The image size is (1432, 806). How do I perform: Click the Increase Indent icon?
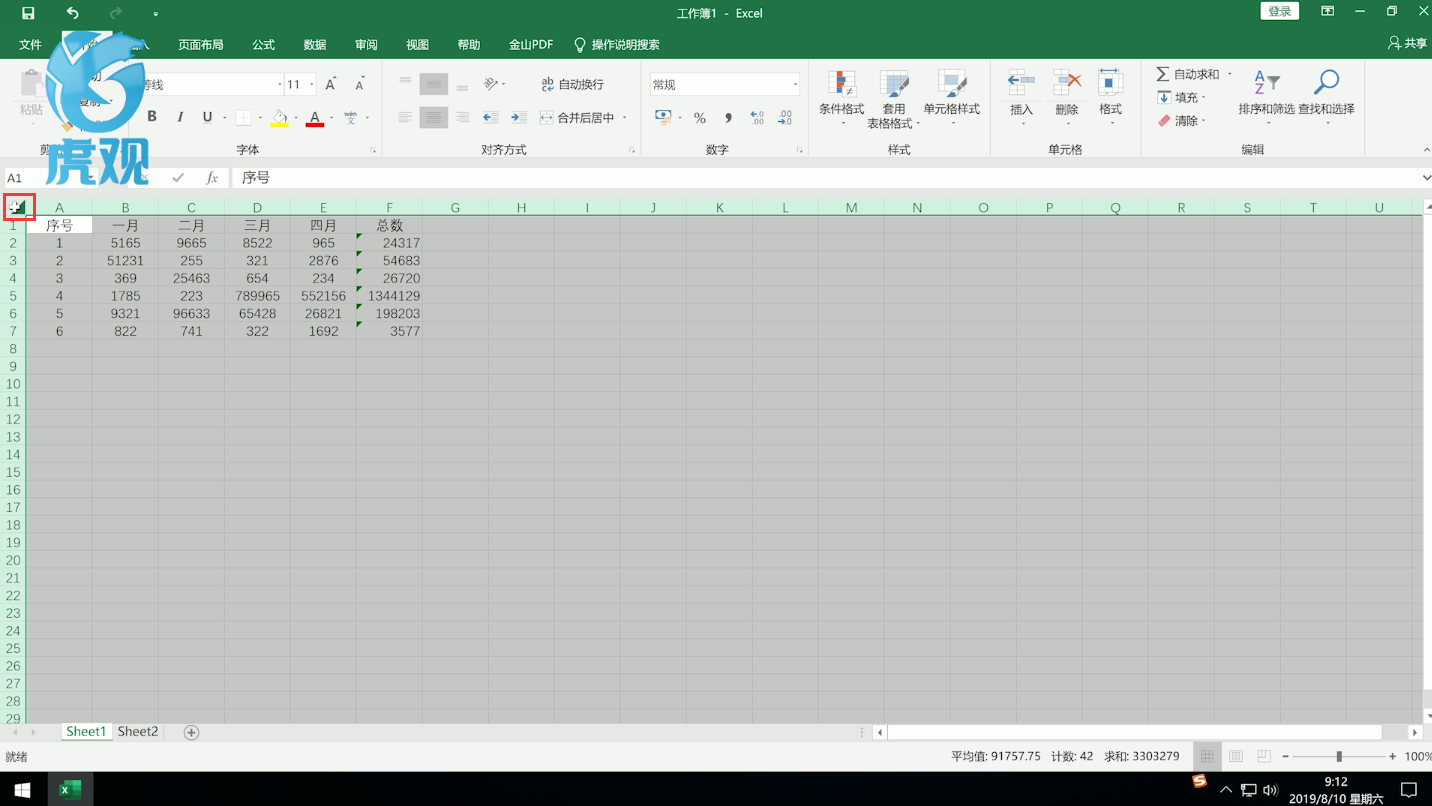518,118
